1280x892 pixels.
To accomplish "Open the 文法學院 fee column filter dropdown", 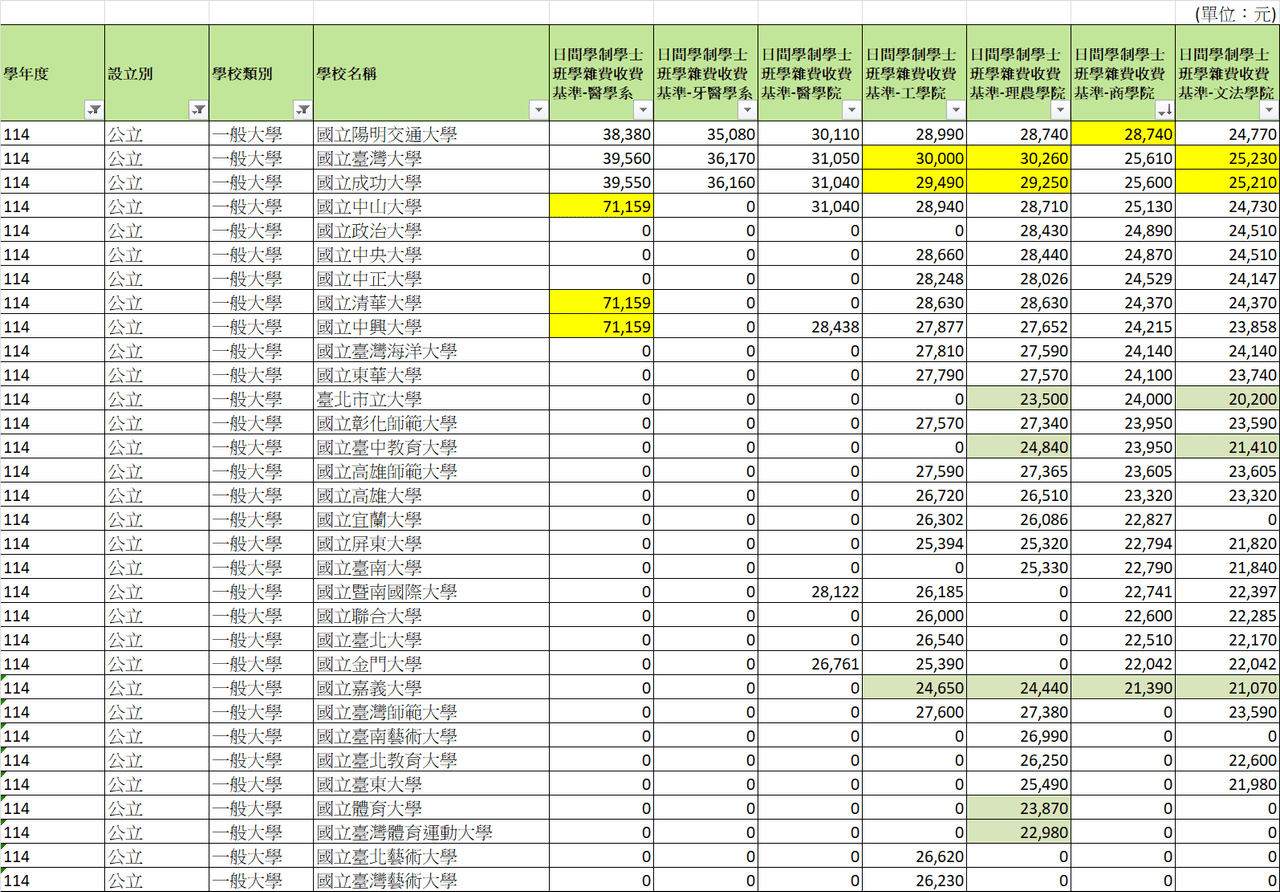I will pos(1270,110).
